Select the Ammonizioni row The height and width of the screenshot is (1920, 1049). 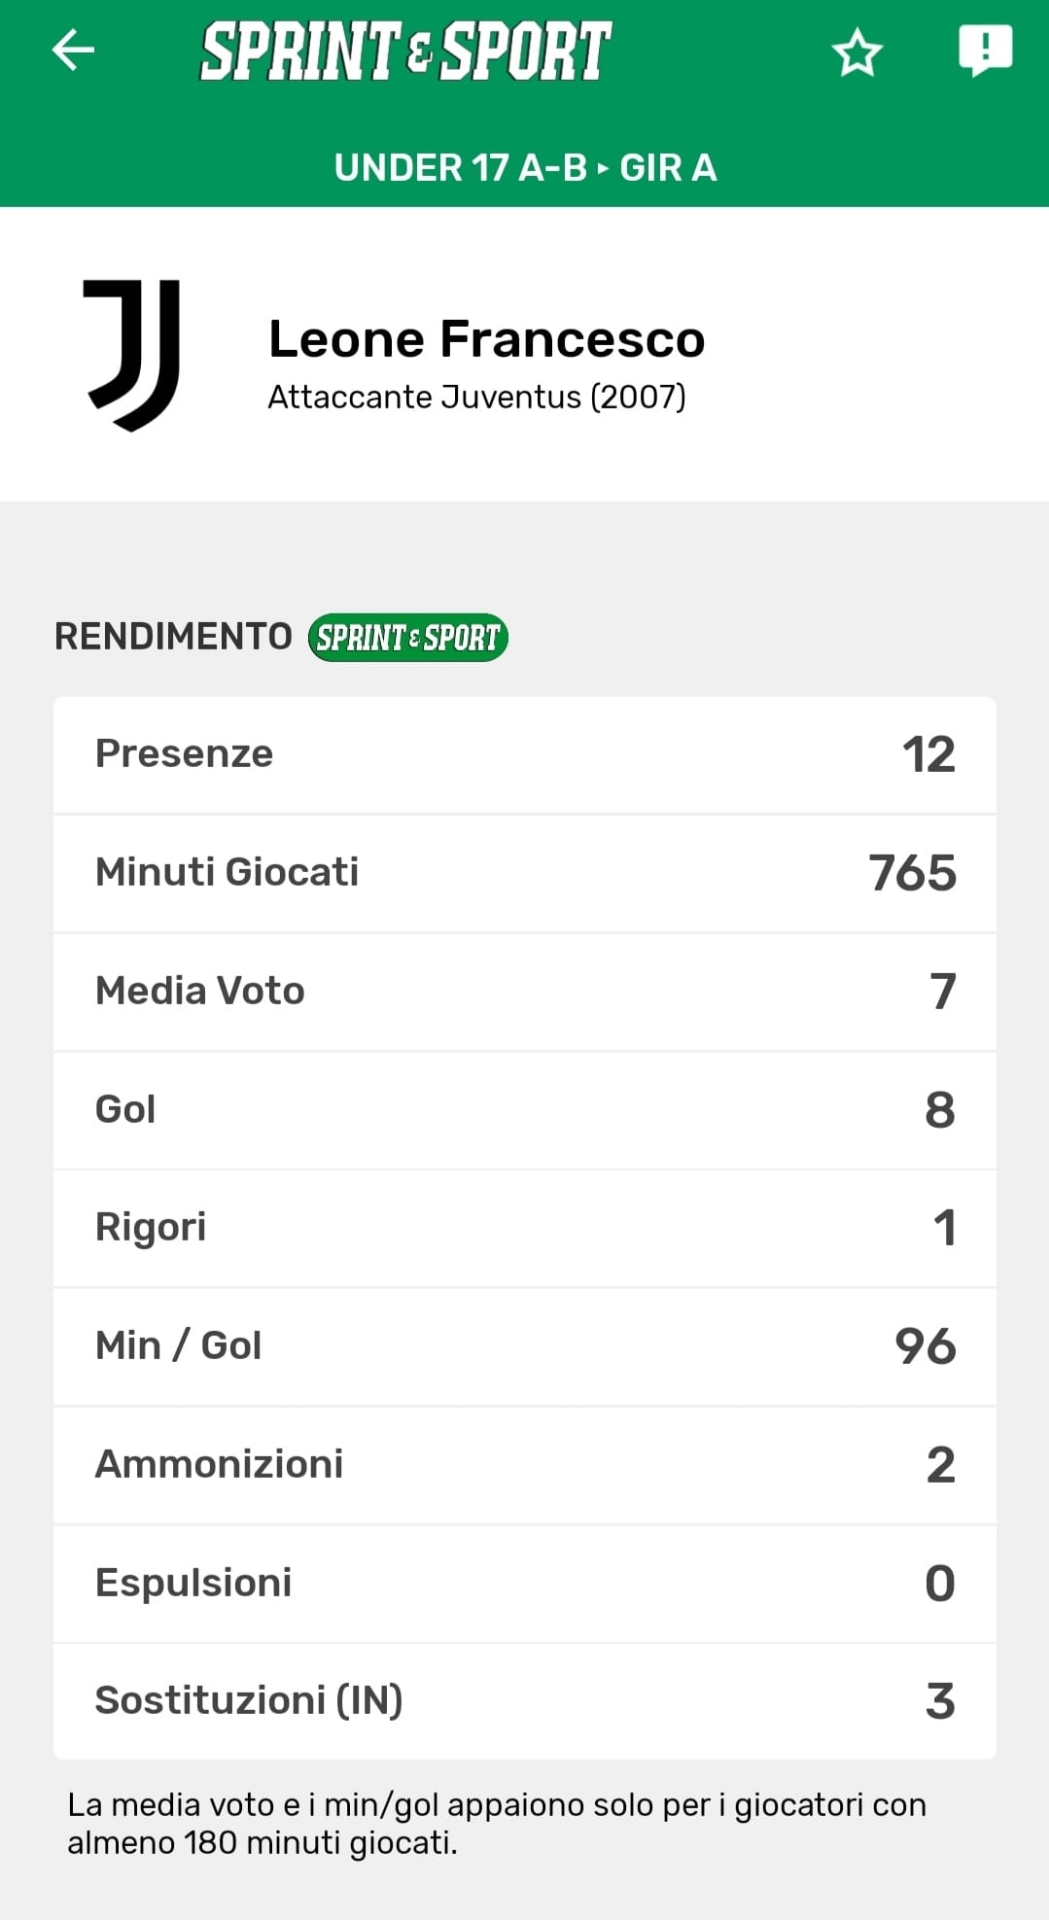click(x=524, y=1464)
